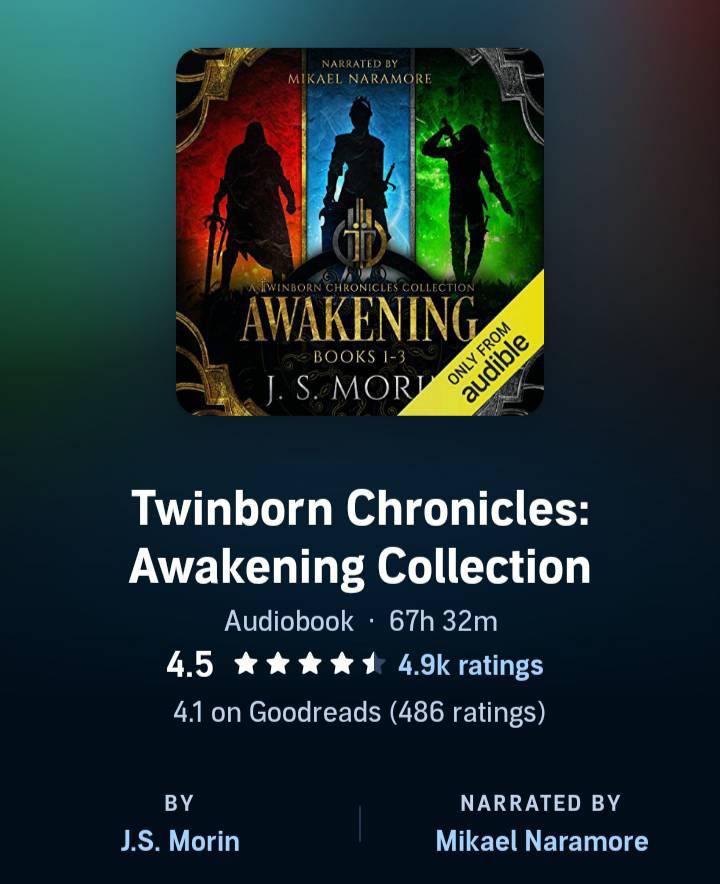Select the Twinborn Chronicles: Awakening Collection title
720x884 pixels.
point(360,537)
